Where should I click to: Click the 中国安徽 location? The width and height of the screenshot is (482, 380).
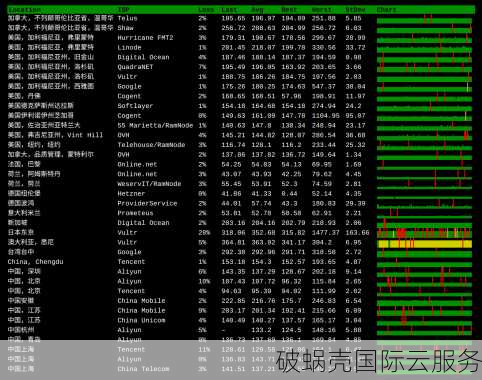[21, 301]
